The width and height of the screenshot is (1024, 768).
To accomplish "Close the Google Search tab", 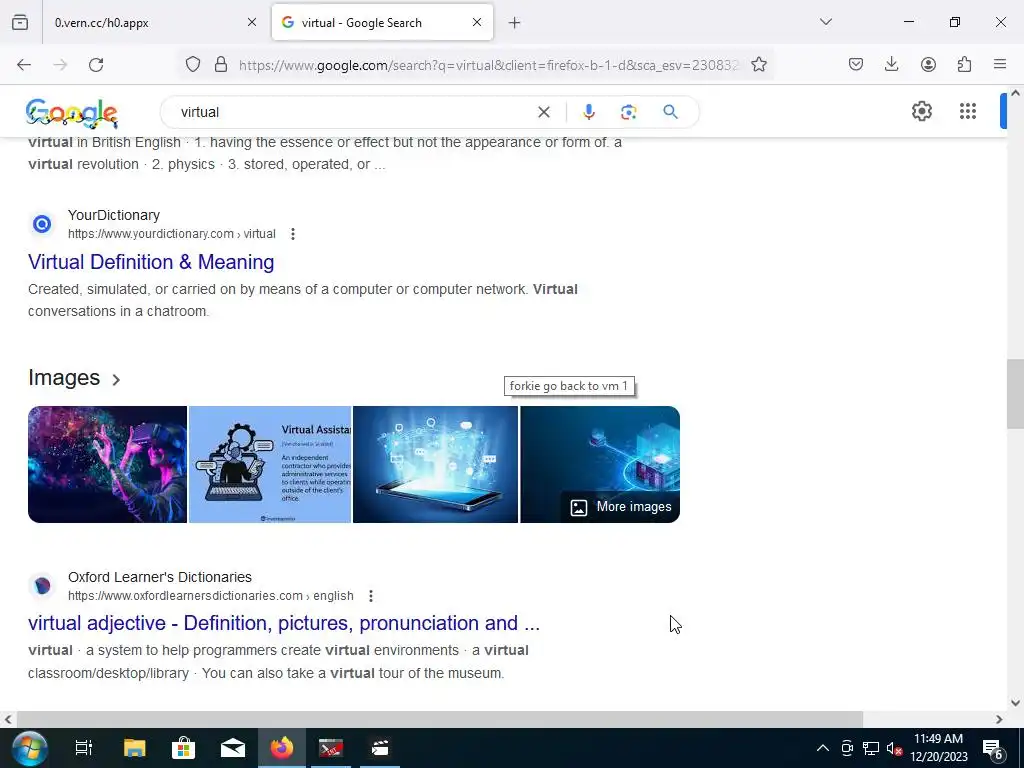I will point(477,22).
